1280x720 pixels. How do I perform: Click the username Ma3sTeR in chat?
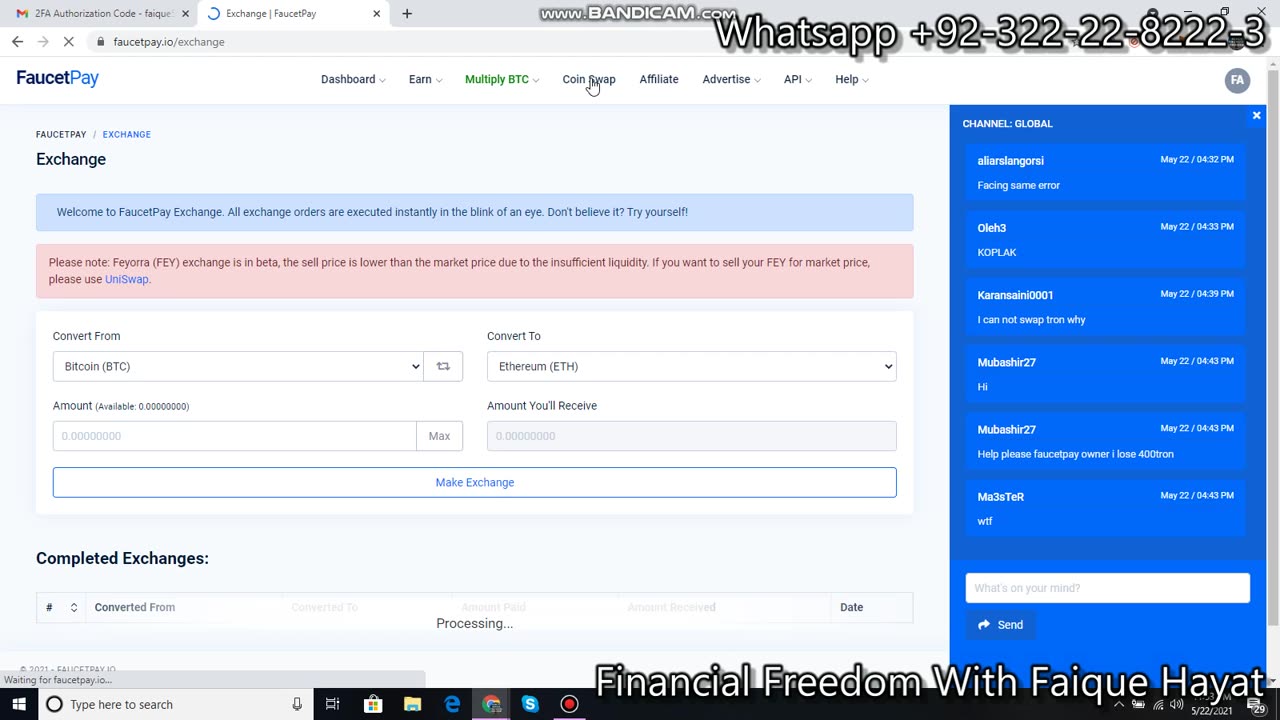(x=1000, y=497)
